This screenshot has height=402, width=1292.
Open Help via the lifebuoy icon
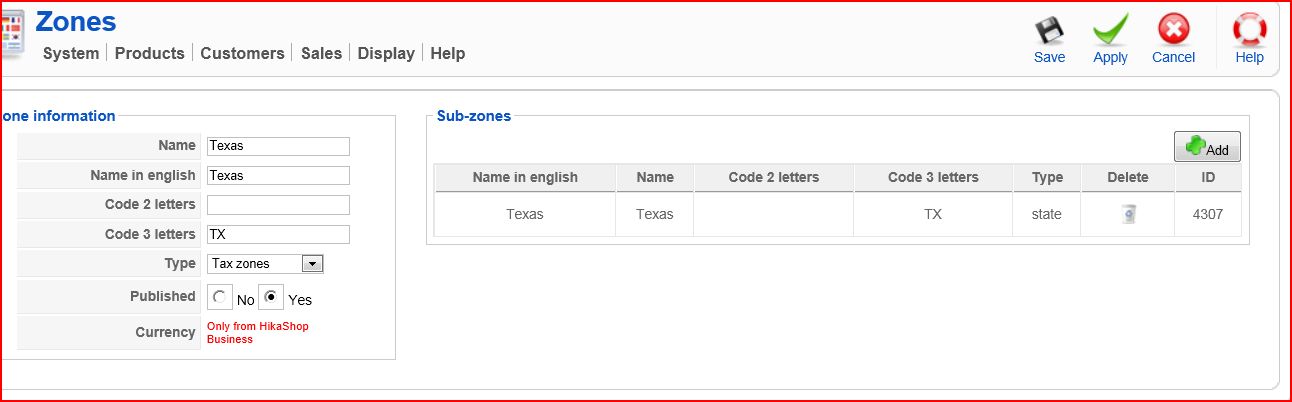tap(1249, 31)
